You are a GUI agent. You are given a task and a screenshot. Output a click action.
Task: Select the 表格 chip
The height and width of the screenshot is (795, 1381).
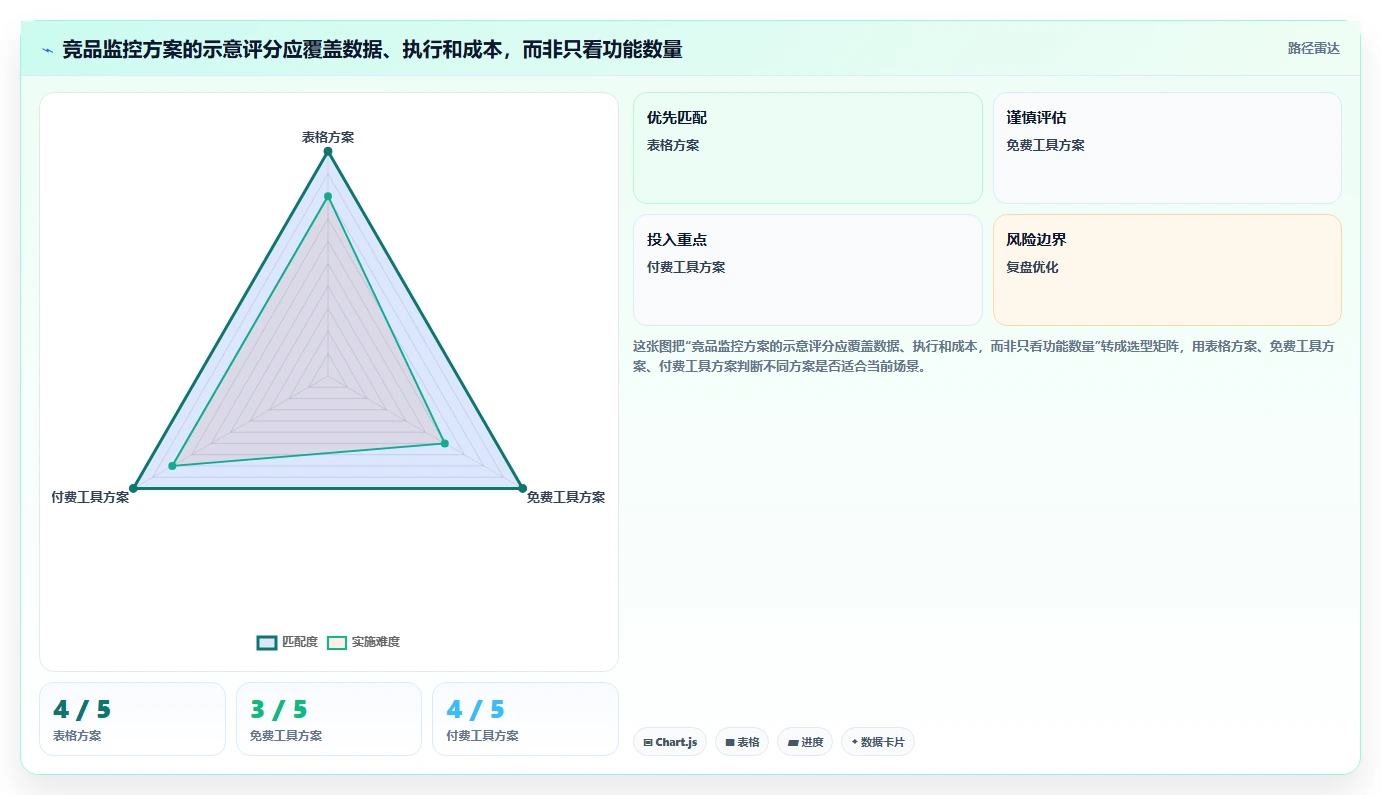742,742
